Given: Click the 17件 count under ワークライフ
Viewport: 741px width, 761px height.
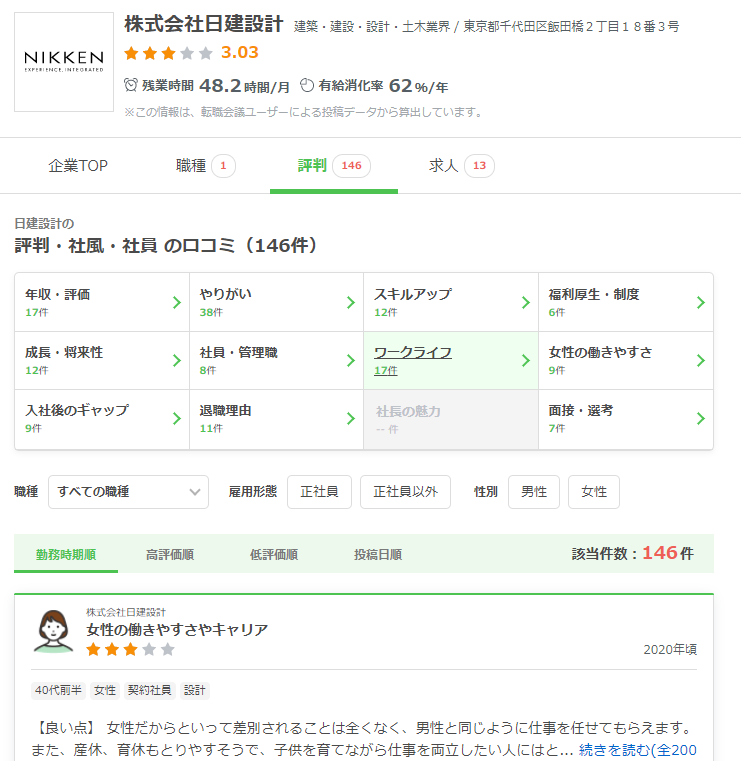Looking at the screenshot, I should [385, 370].
